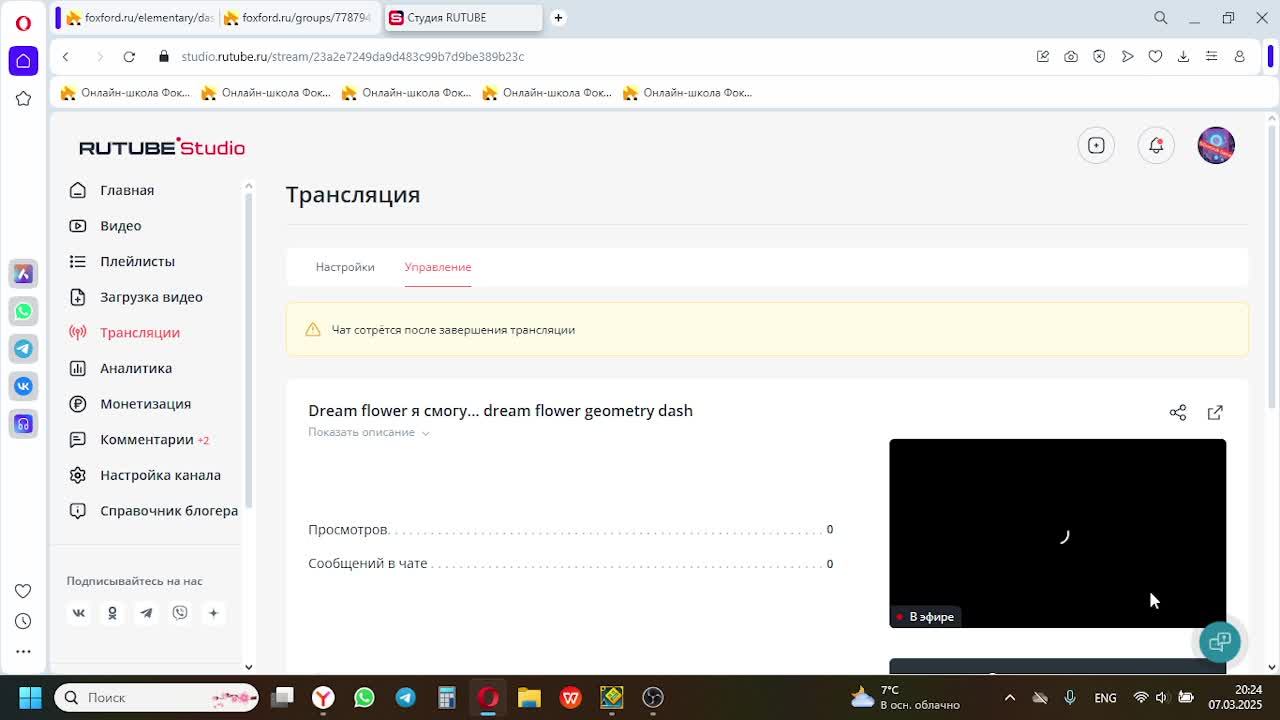
Task: Click the Opera menu logo in the sidebar
Action: (x=23, y=23)
